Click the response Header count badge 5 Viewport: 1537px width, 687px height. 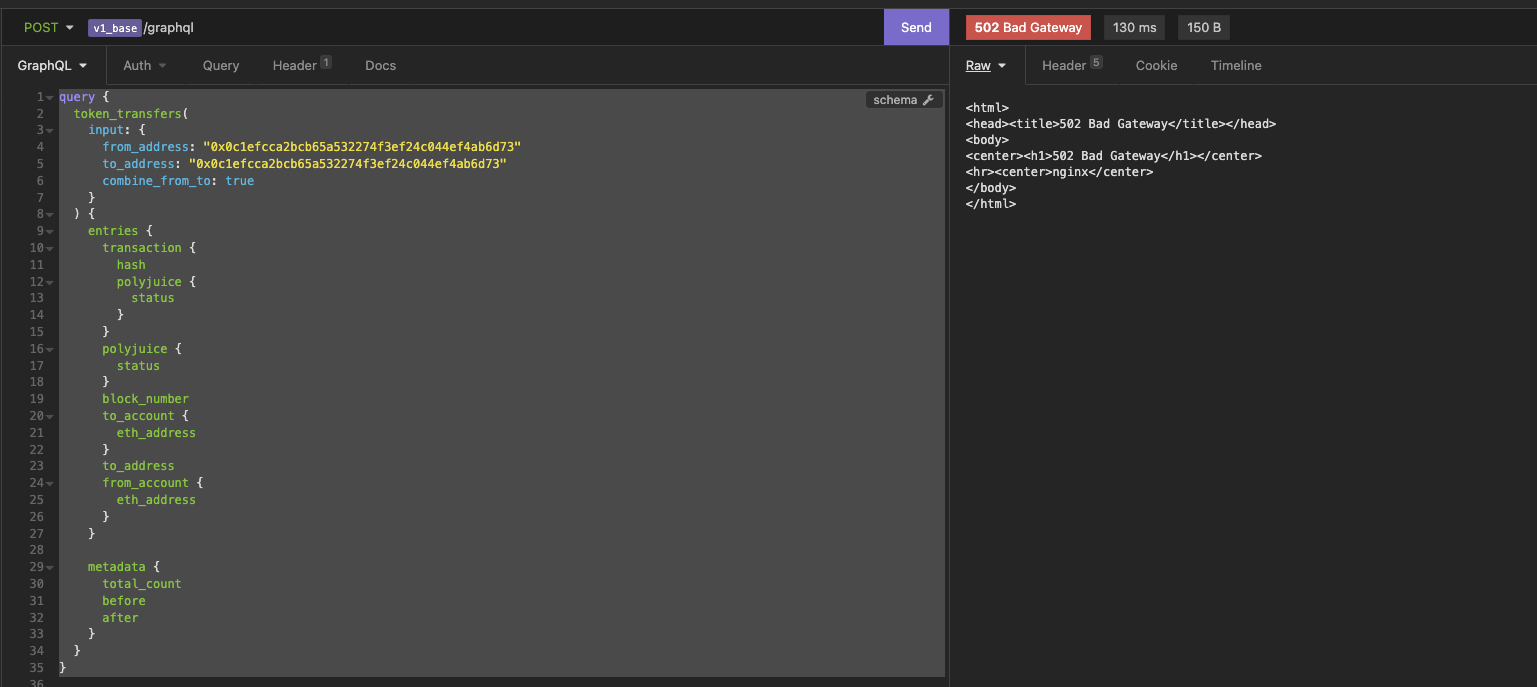point(1096,62)
